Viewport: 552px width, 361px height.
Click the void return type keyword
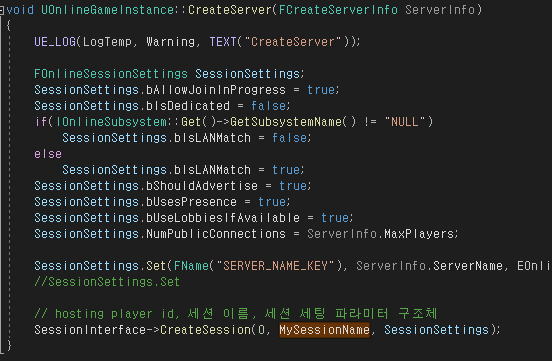(x=20, y=10)
